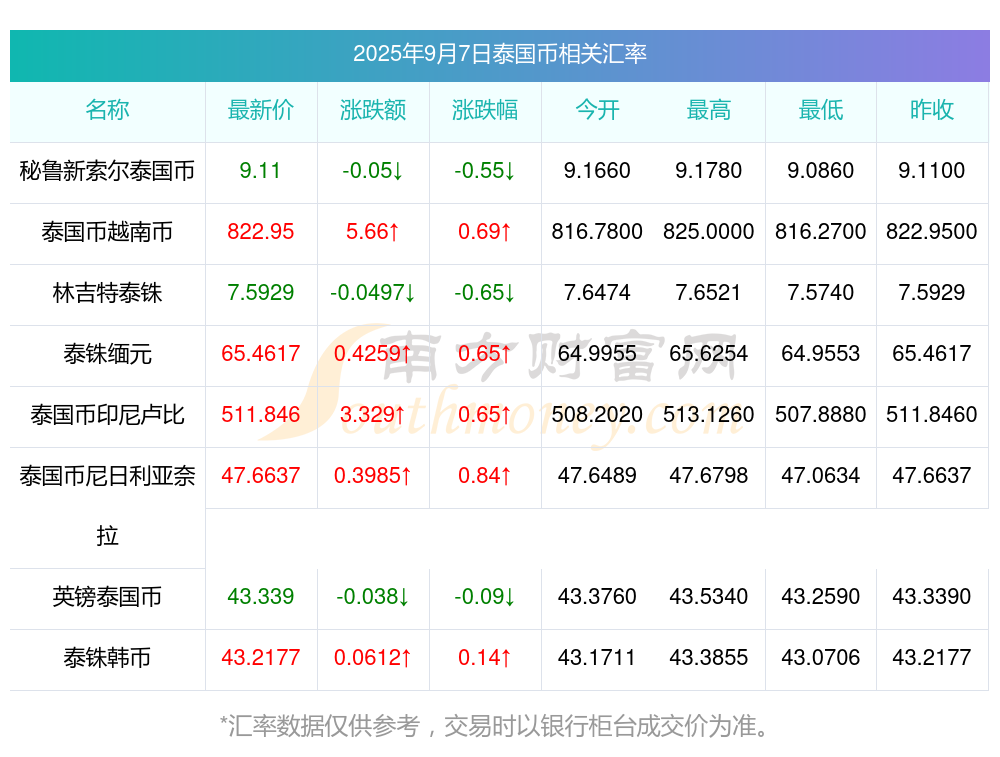Image resolution: width=1000 pixels, height=757 pixels.
Task: Select the 涨跌额 column header
Action: pos(372,110)
